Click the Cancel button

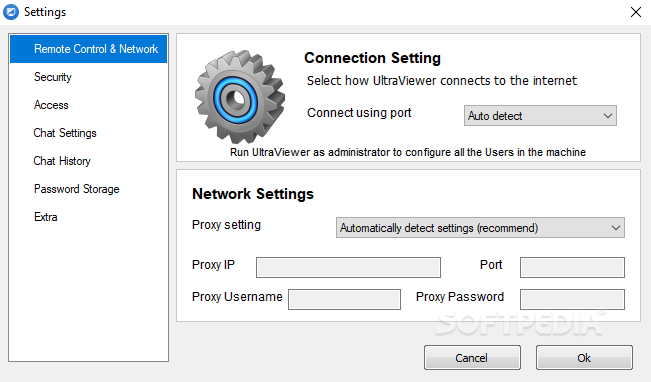(472, 358)
